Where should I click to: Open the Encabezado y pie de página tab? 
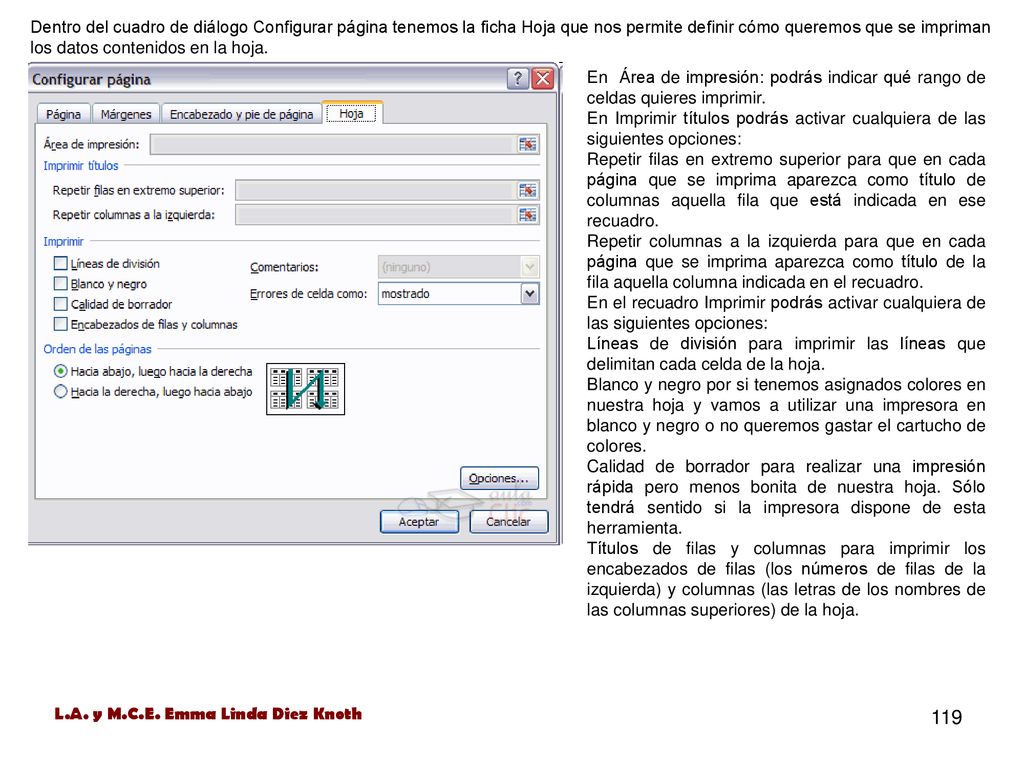coord(242,114)
